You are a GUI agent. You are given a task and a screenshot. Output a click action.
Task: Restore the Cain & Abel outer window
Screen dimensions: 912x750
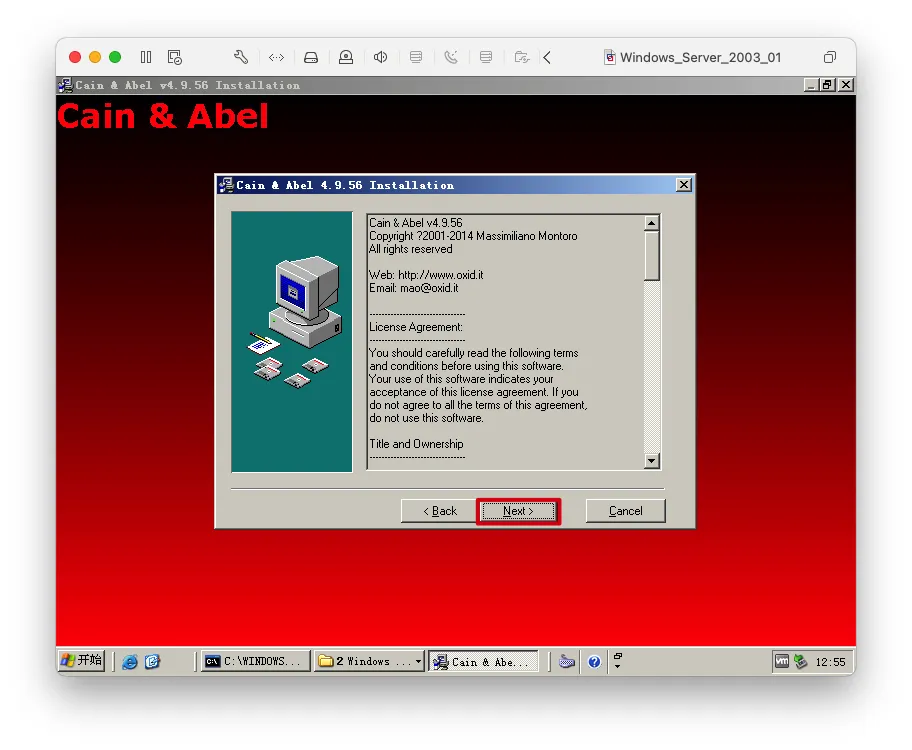pos(826,85)
